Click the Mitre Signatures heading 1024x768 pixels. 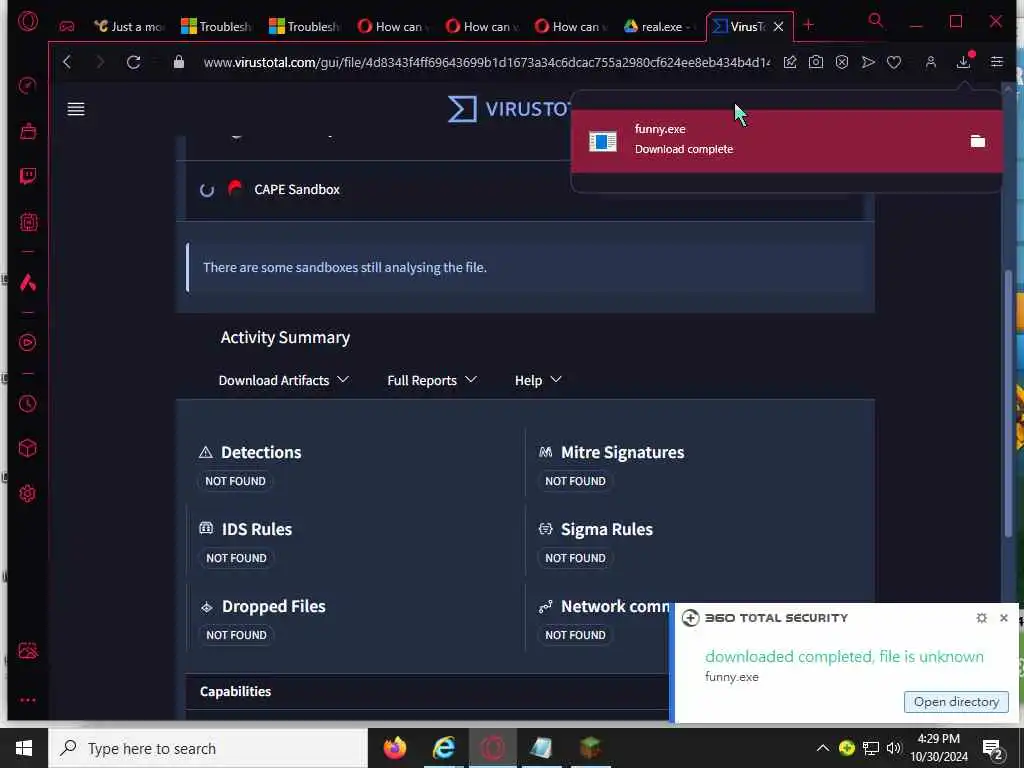pyautogui.click(x=622, y=453)
